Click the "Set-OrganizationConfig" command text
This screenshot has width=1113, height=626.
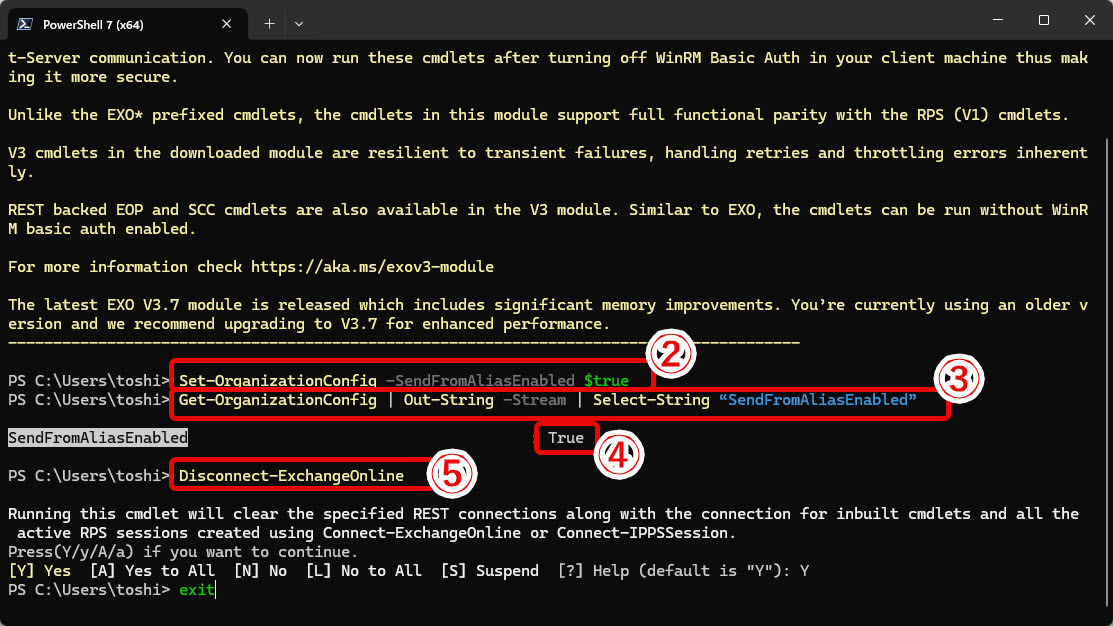pyautogui.click(x=278, y=380)
